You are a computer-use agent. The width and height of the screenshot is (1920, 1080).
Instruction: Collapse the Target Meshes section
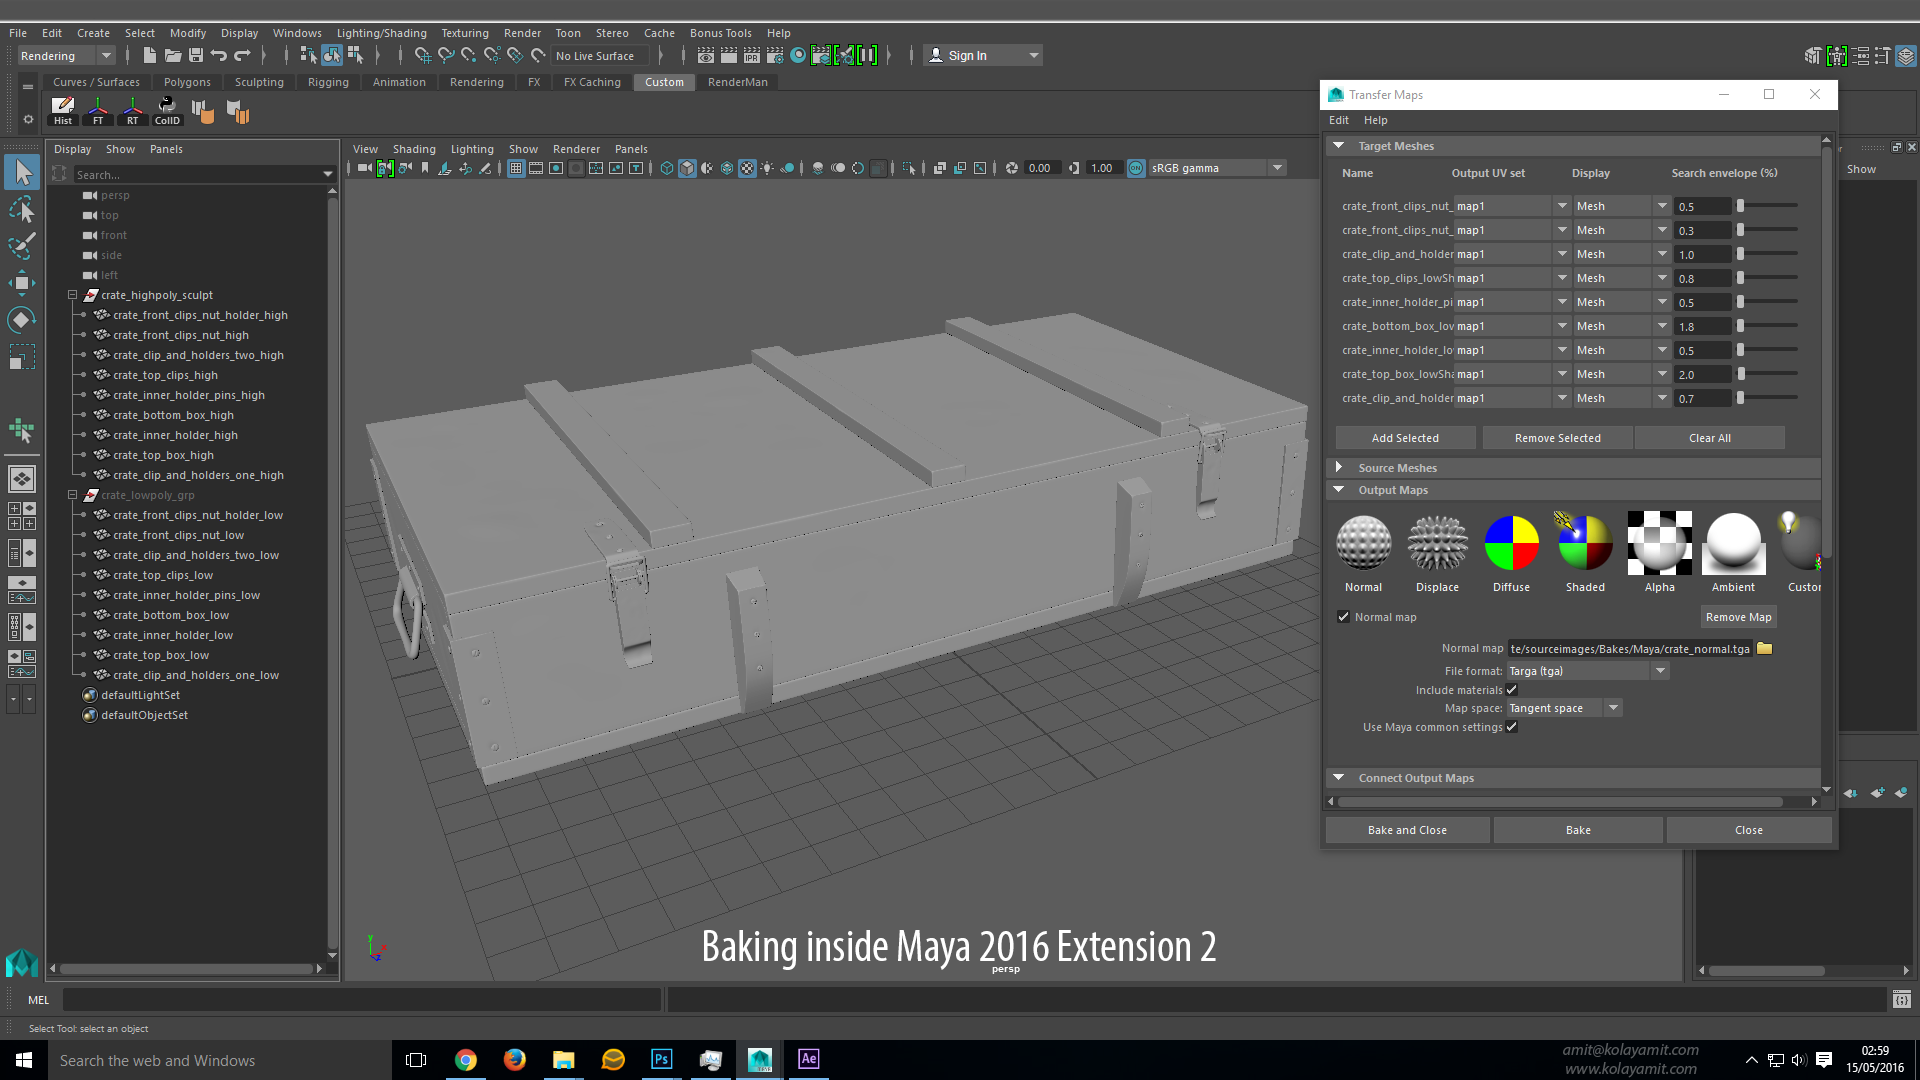1338,146
